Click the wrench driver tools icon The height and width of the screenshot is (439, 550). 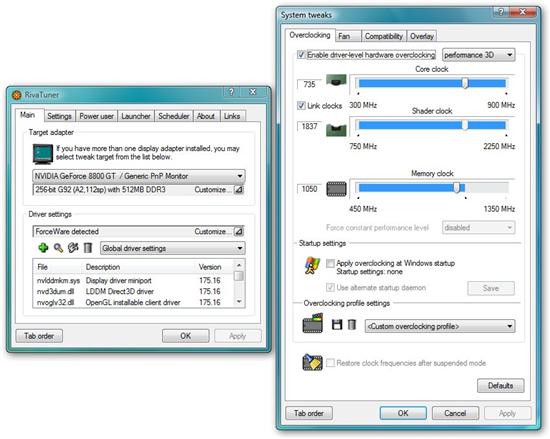pos(73,248)
